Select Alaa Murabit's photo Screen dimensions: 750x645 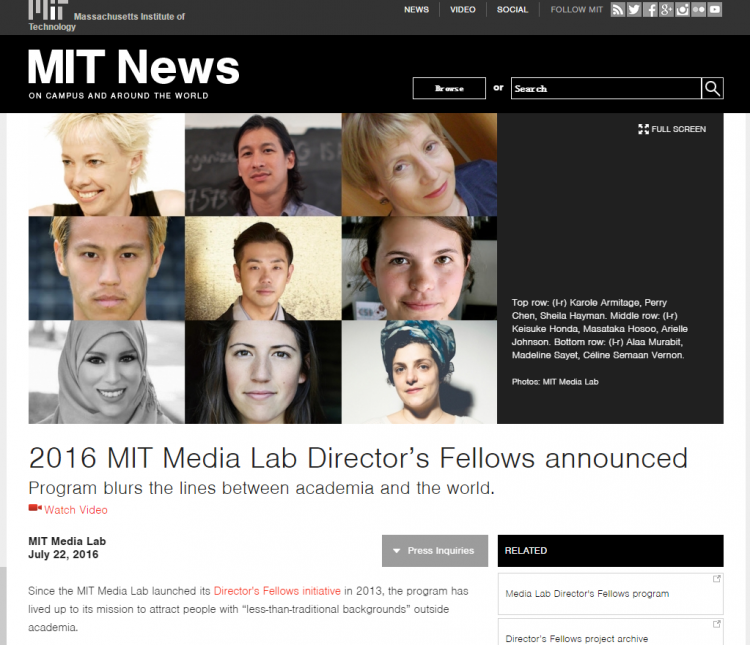click(x=106, y=372)
